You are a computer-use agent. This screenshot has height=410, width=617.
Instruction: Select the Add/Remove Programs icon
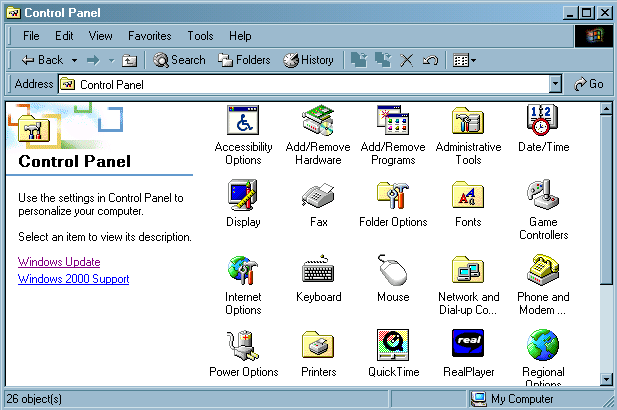(x=393, y=121)
